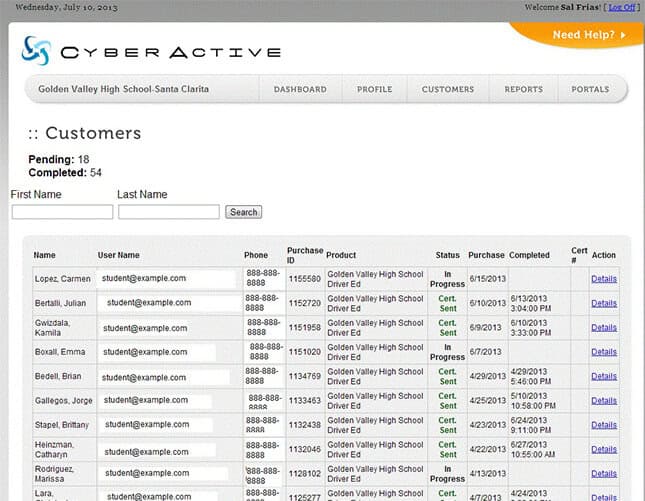
Task: Click purchase ID 1152720
Action: pos(304,303)
